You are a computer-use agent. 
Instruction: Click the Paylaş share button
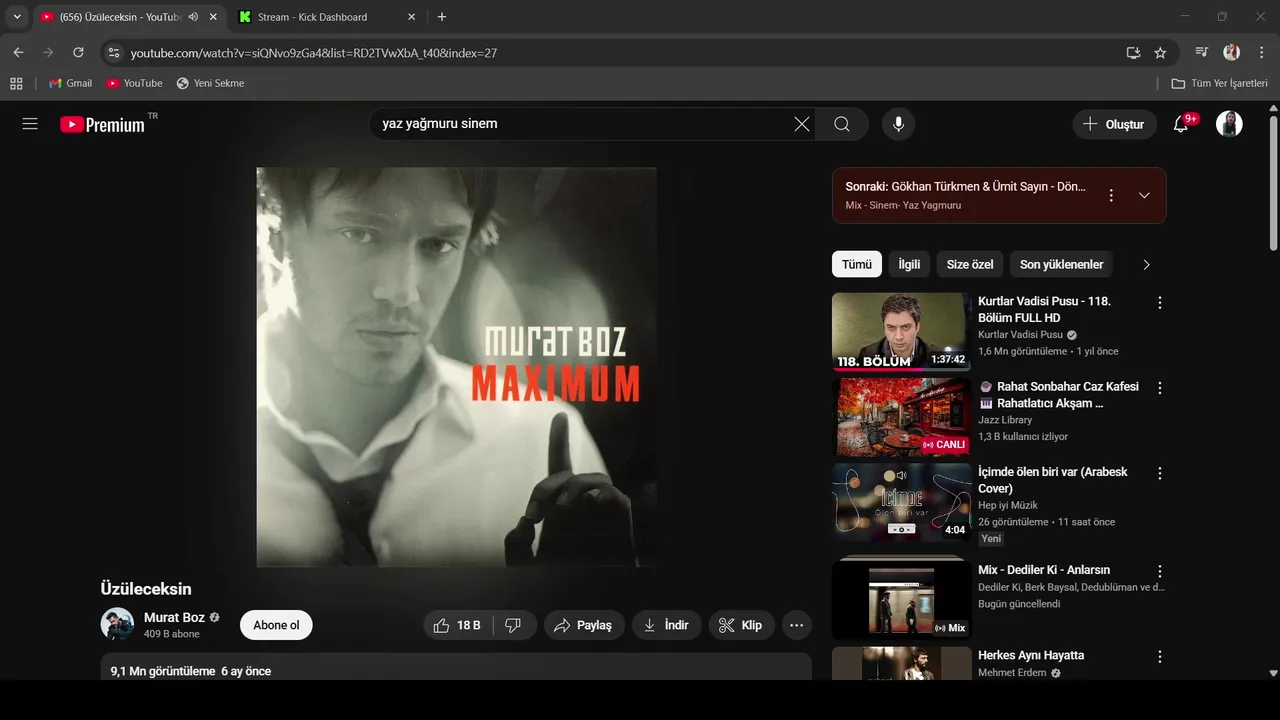pos(584,625)
